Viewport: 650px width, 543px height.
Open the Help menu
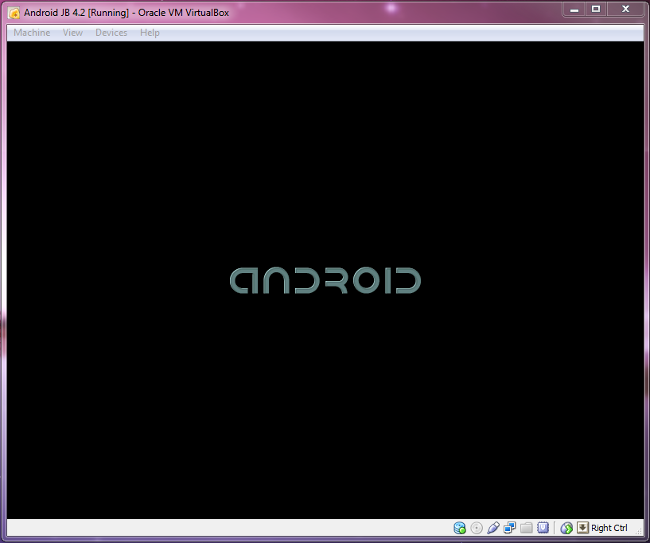[x=150, y=33]
